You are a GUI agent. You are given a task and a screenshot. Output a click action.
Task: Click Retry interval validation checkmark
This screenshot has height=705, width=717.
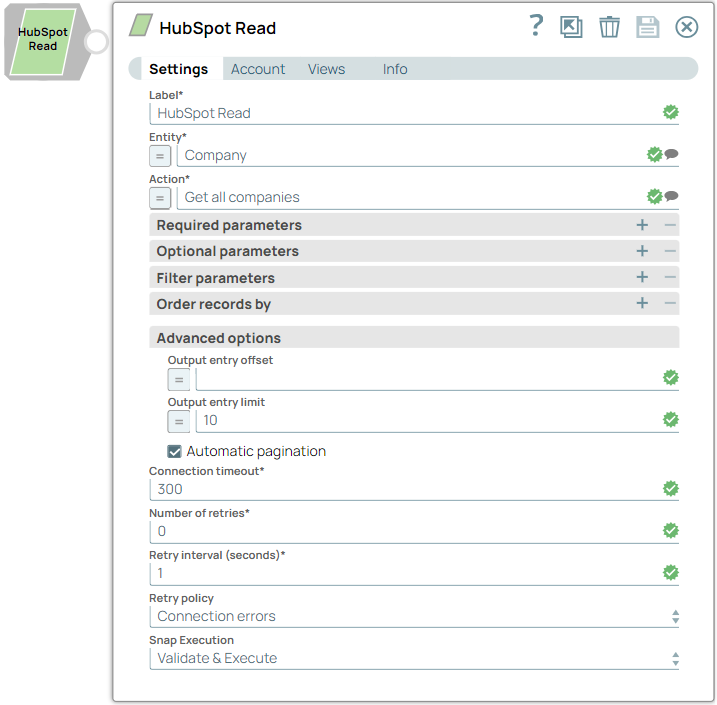671,572
